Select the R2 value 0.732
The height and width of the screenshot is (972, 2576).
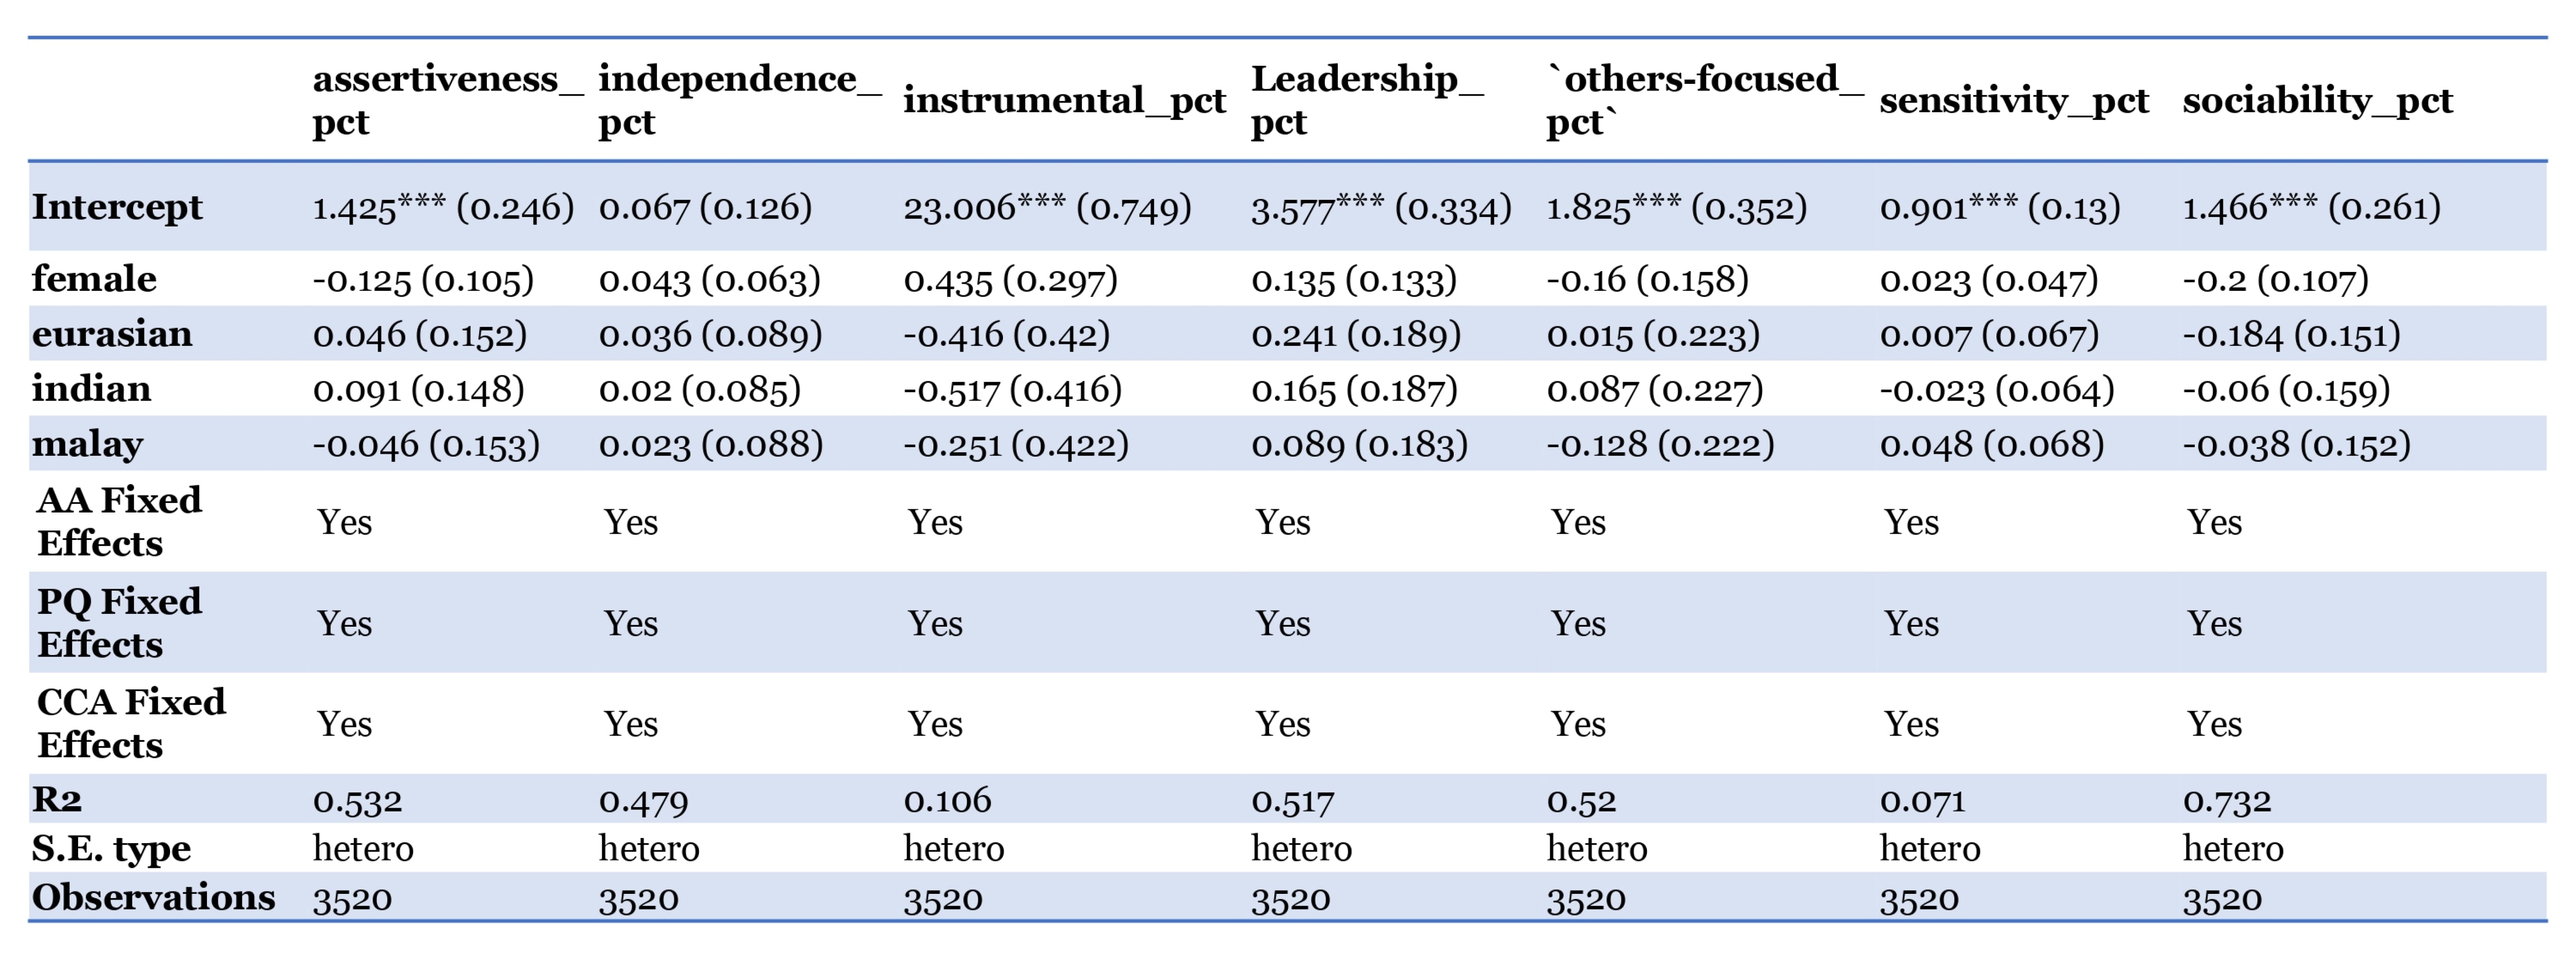2227,800
